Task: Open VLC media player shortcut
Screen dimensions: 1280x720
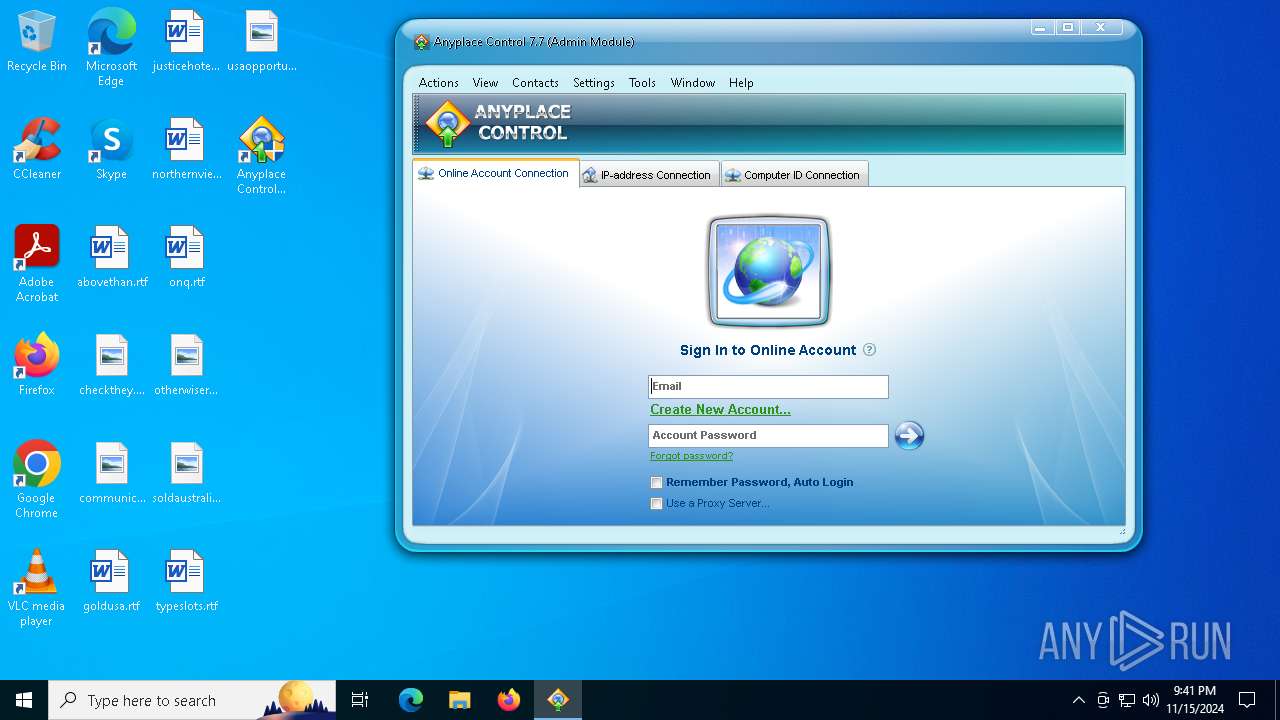Action: point(37,588)
